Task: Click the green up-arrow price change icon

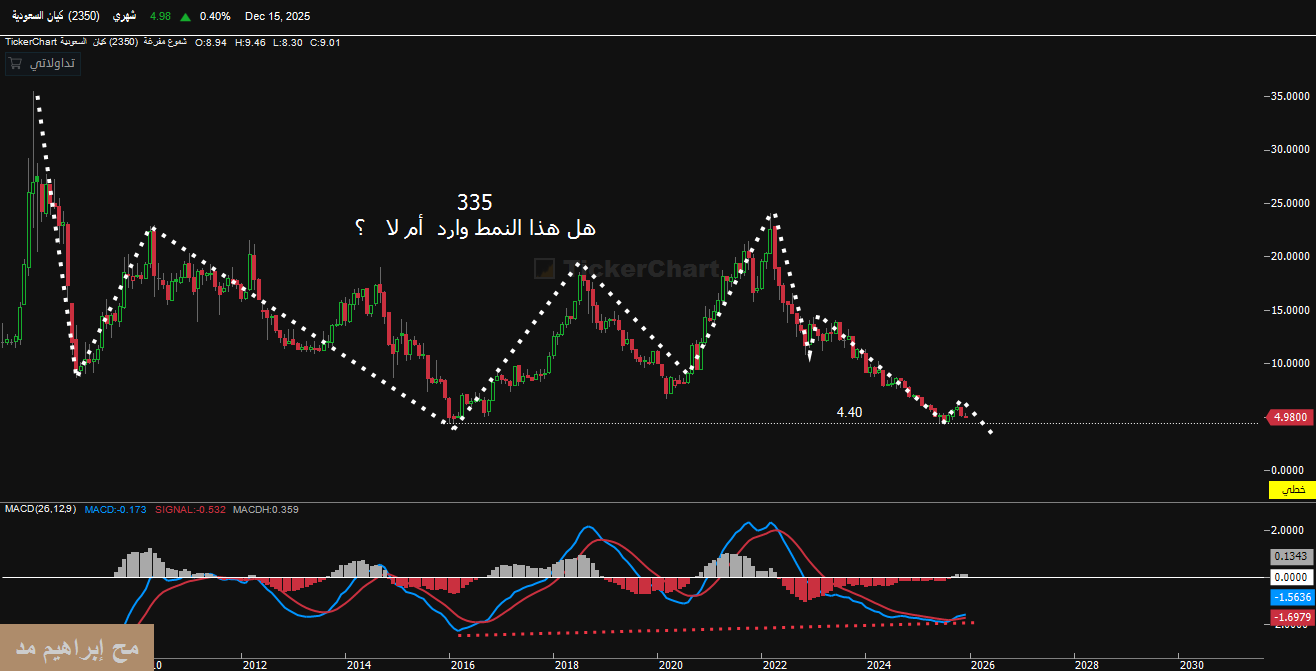Action: pos(186,17)
